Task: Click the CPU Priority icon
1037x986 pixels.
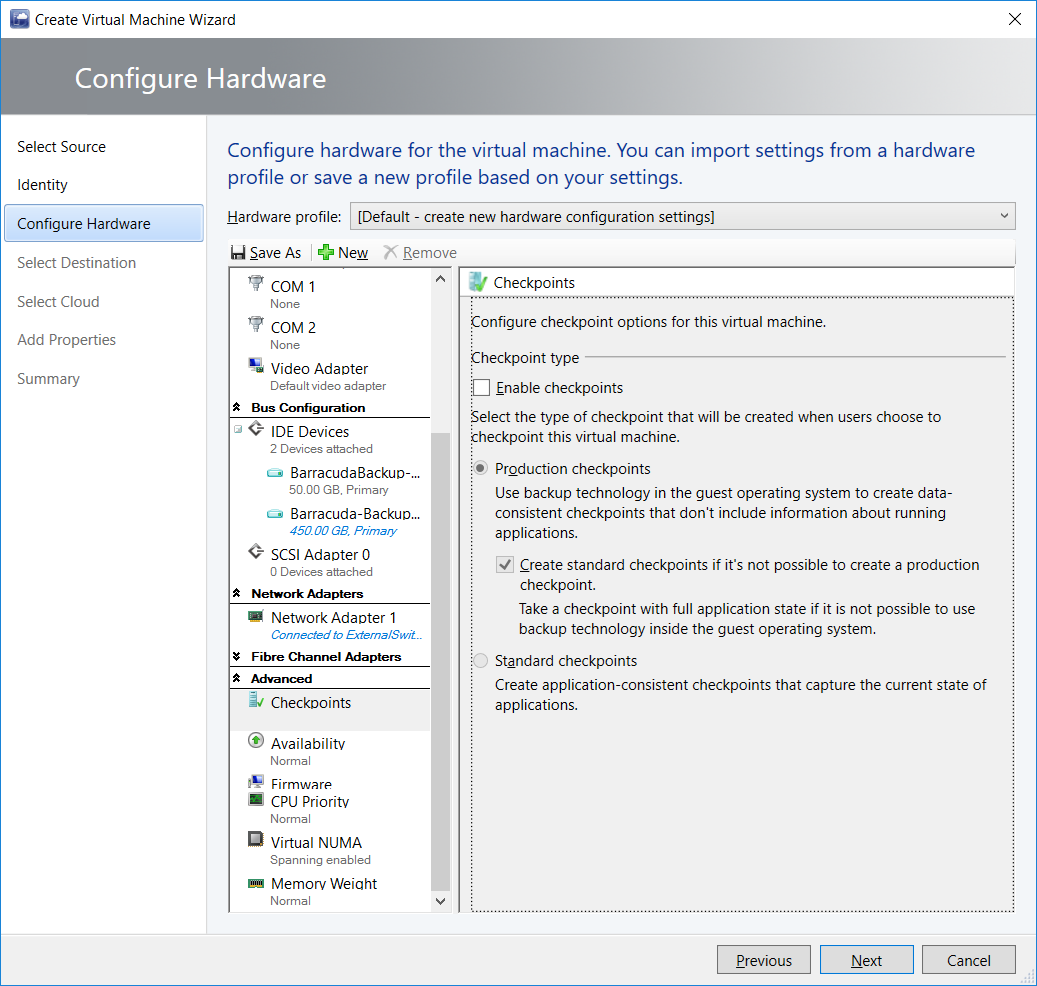Action: tap(256, 799)
